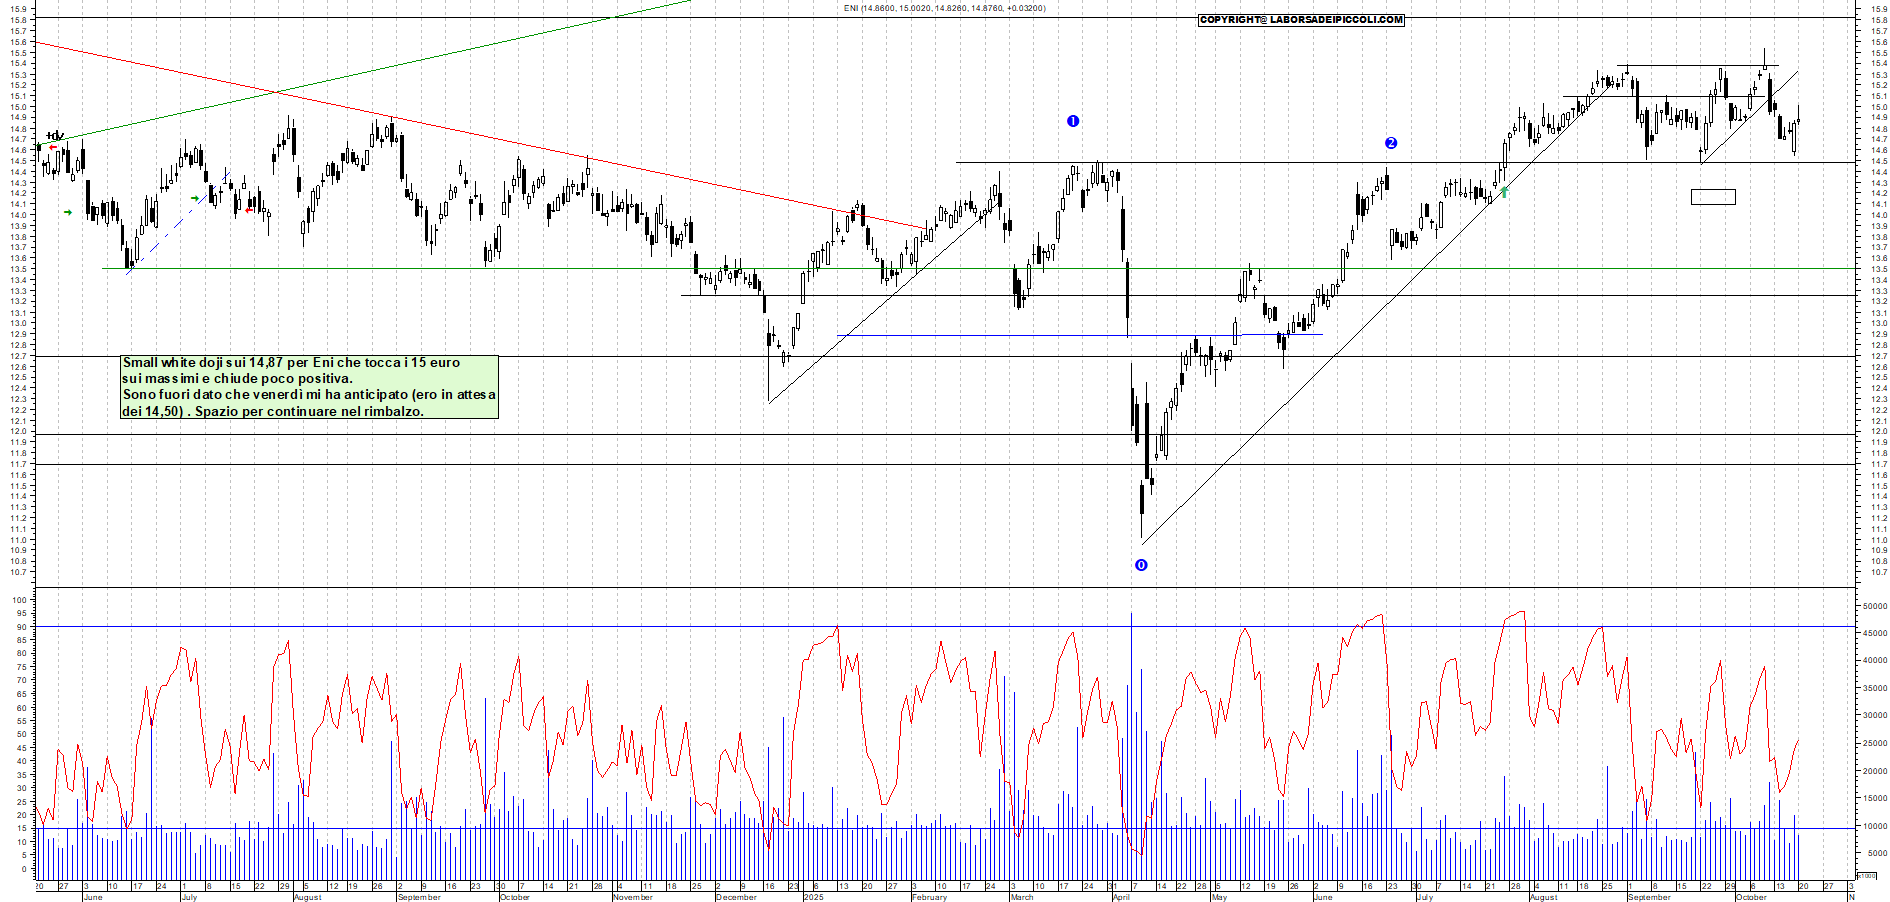Click the November label on time axis
1890x902 pixels.
(x=632, y=897)
